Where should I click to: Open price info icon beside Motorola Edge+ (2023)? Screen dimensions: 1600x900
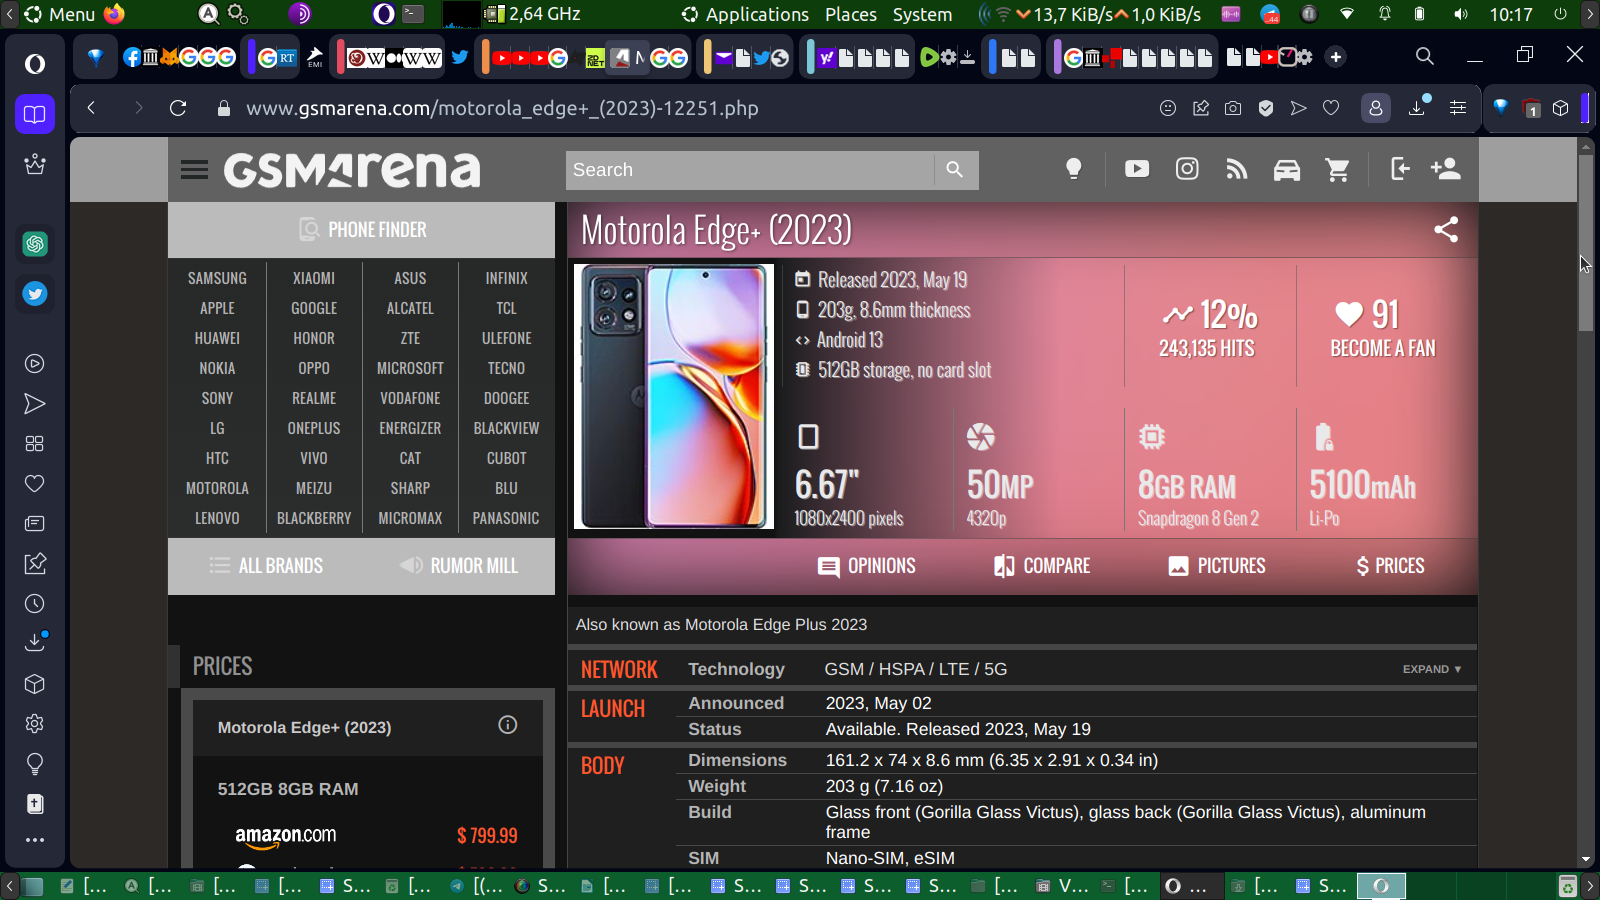pyautogui.click(x=508, y=725)
